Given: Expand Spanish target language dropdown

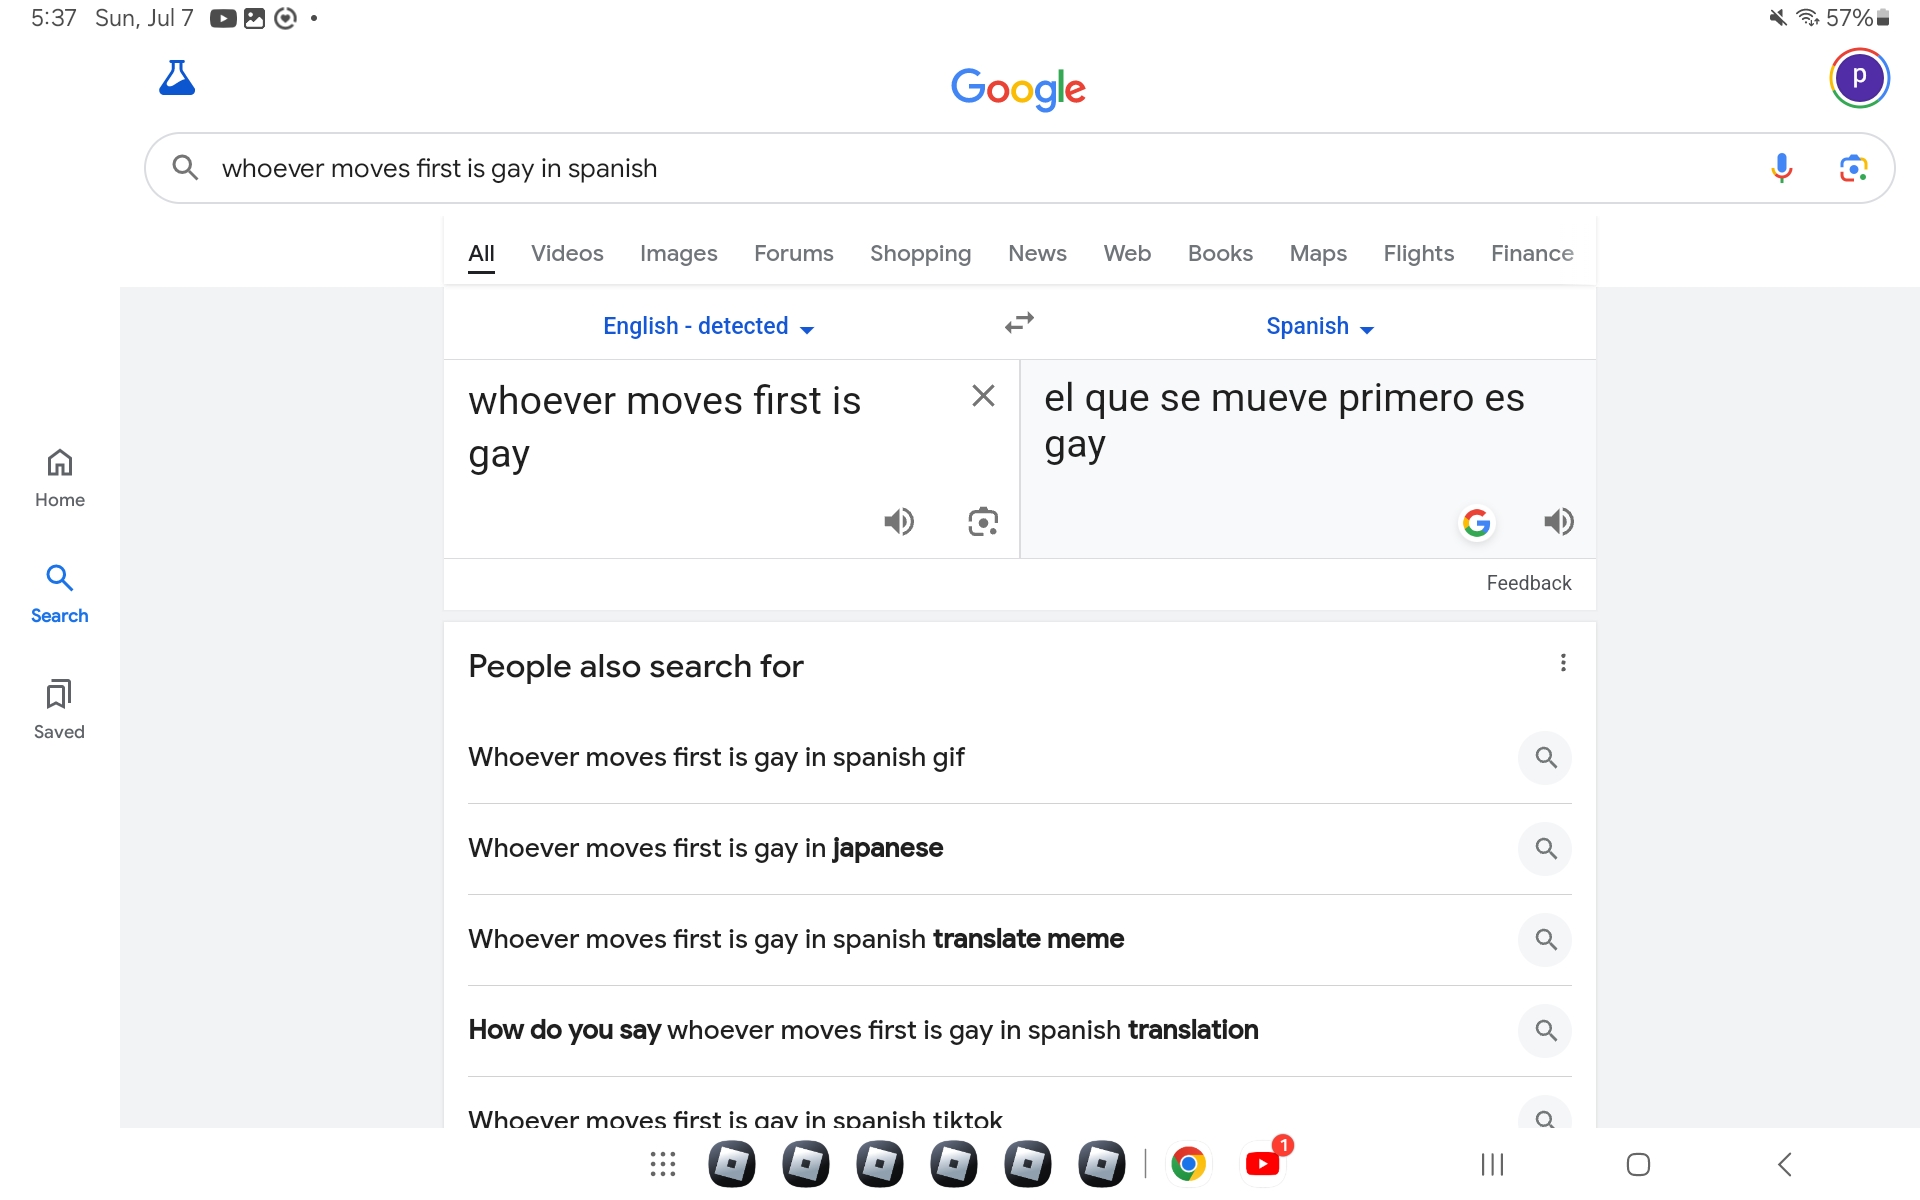Looking at the screenshot, I should pyautogui.click(x=1319, y=327).
